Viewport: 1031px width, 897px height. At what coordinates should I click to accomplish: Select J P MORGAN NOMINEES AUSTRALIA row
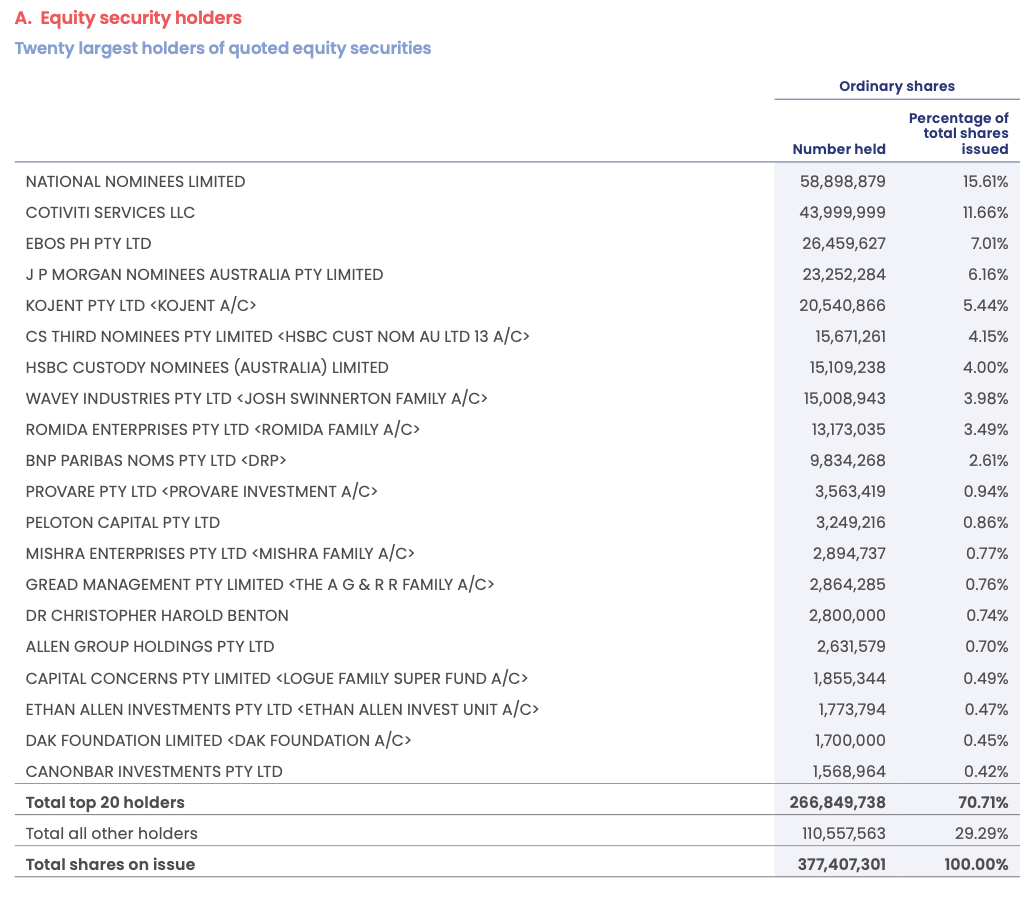tap(204, 274)
